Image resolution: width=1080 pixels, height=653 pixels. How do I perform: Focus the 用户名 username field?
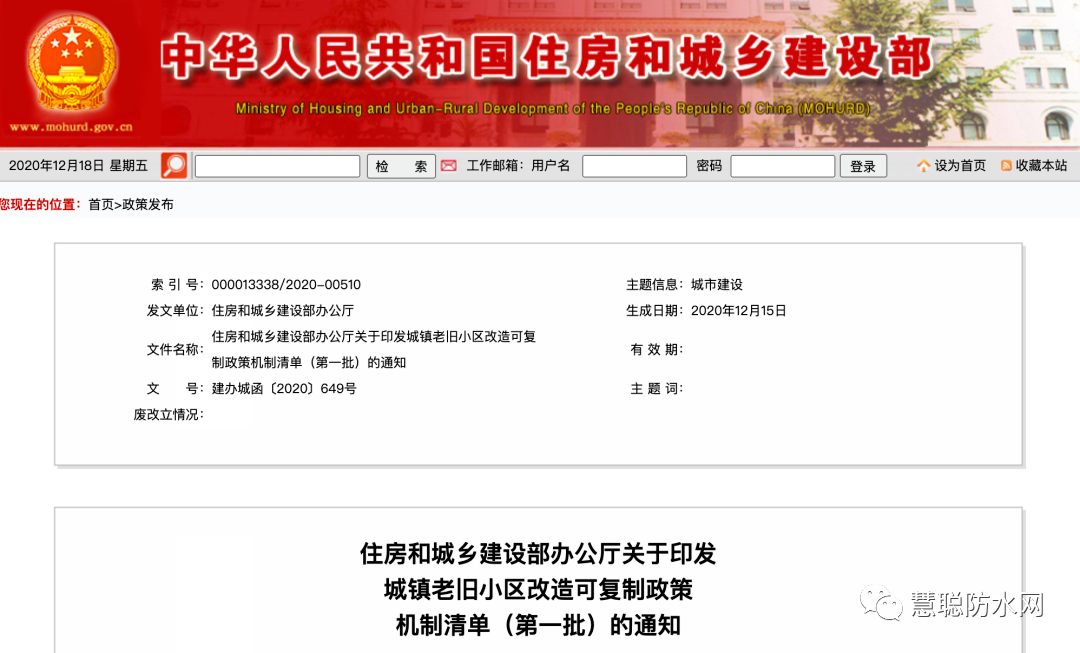click(x=634, y=166)
